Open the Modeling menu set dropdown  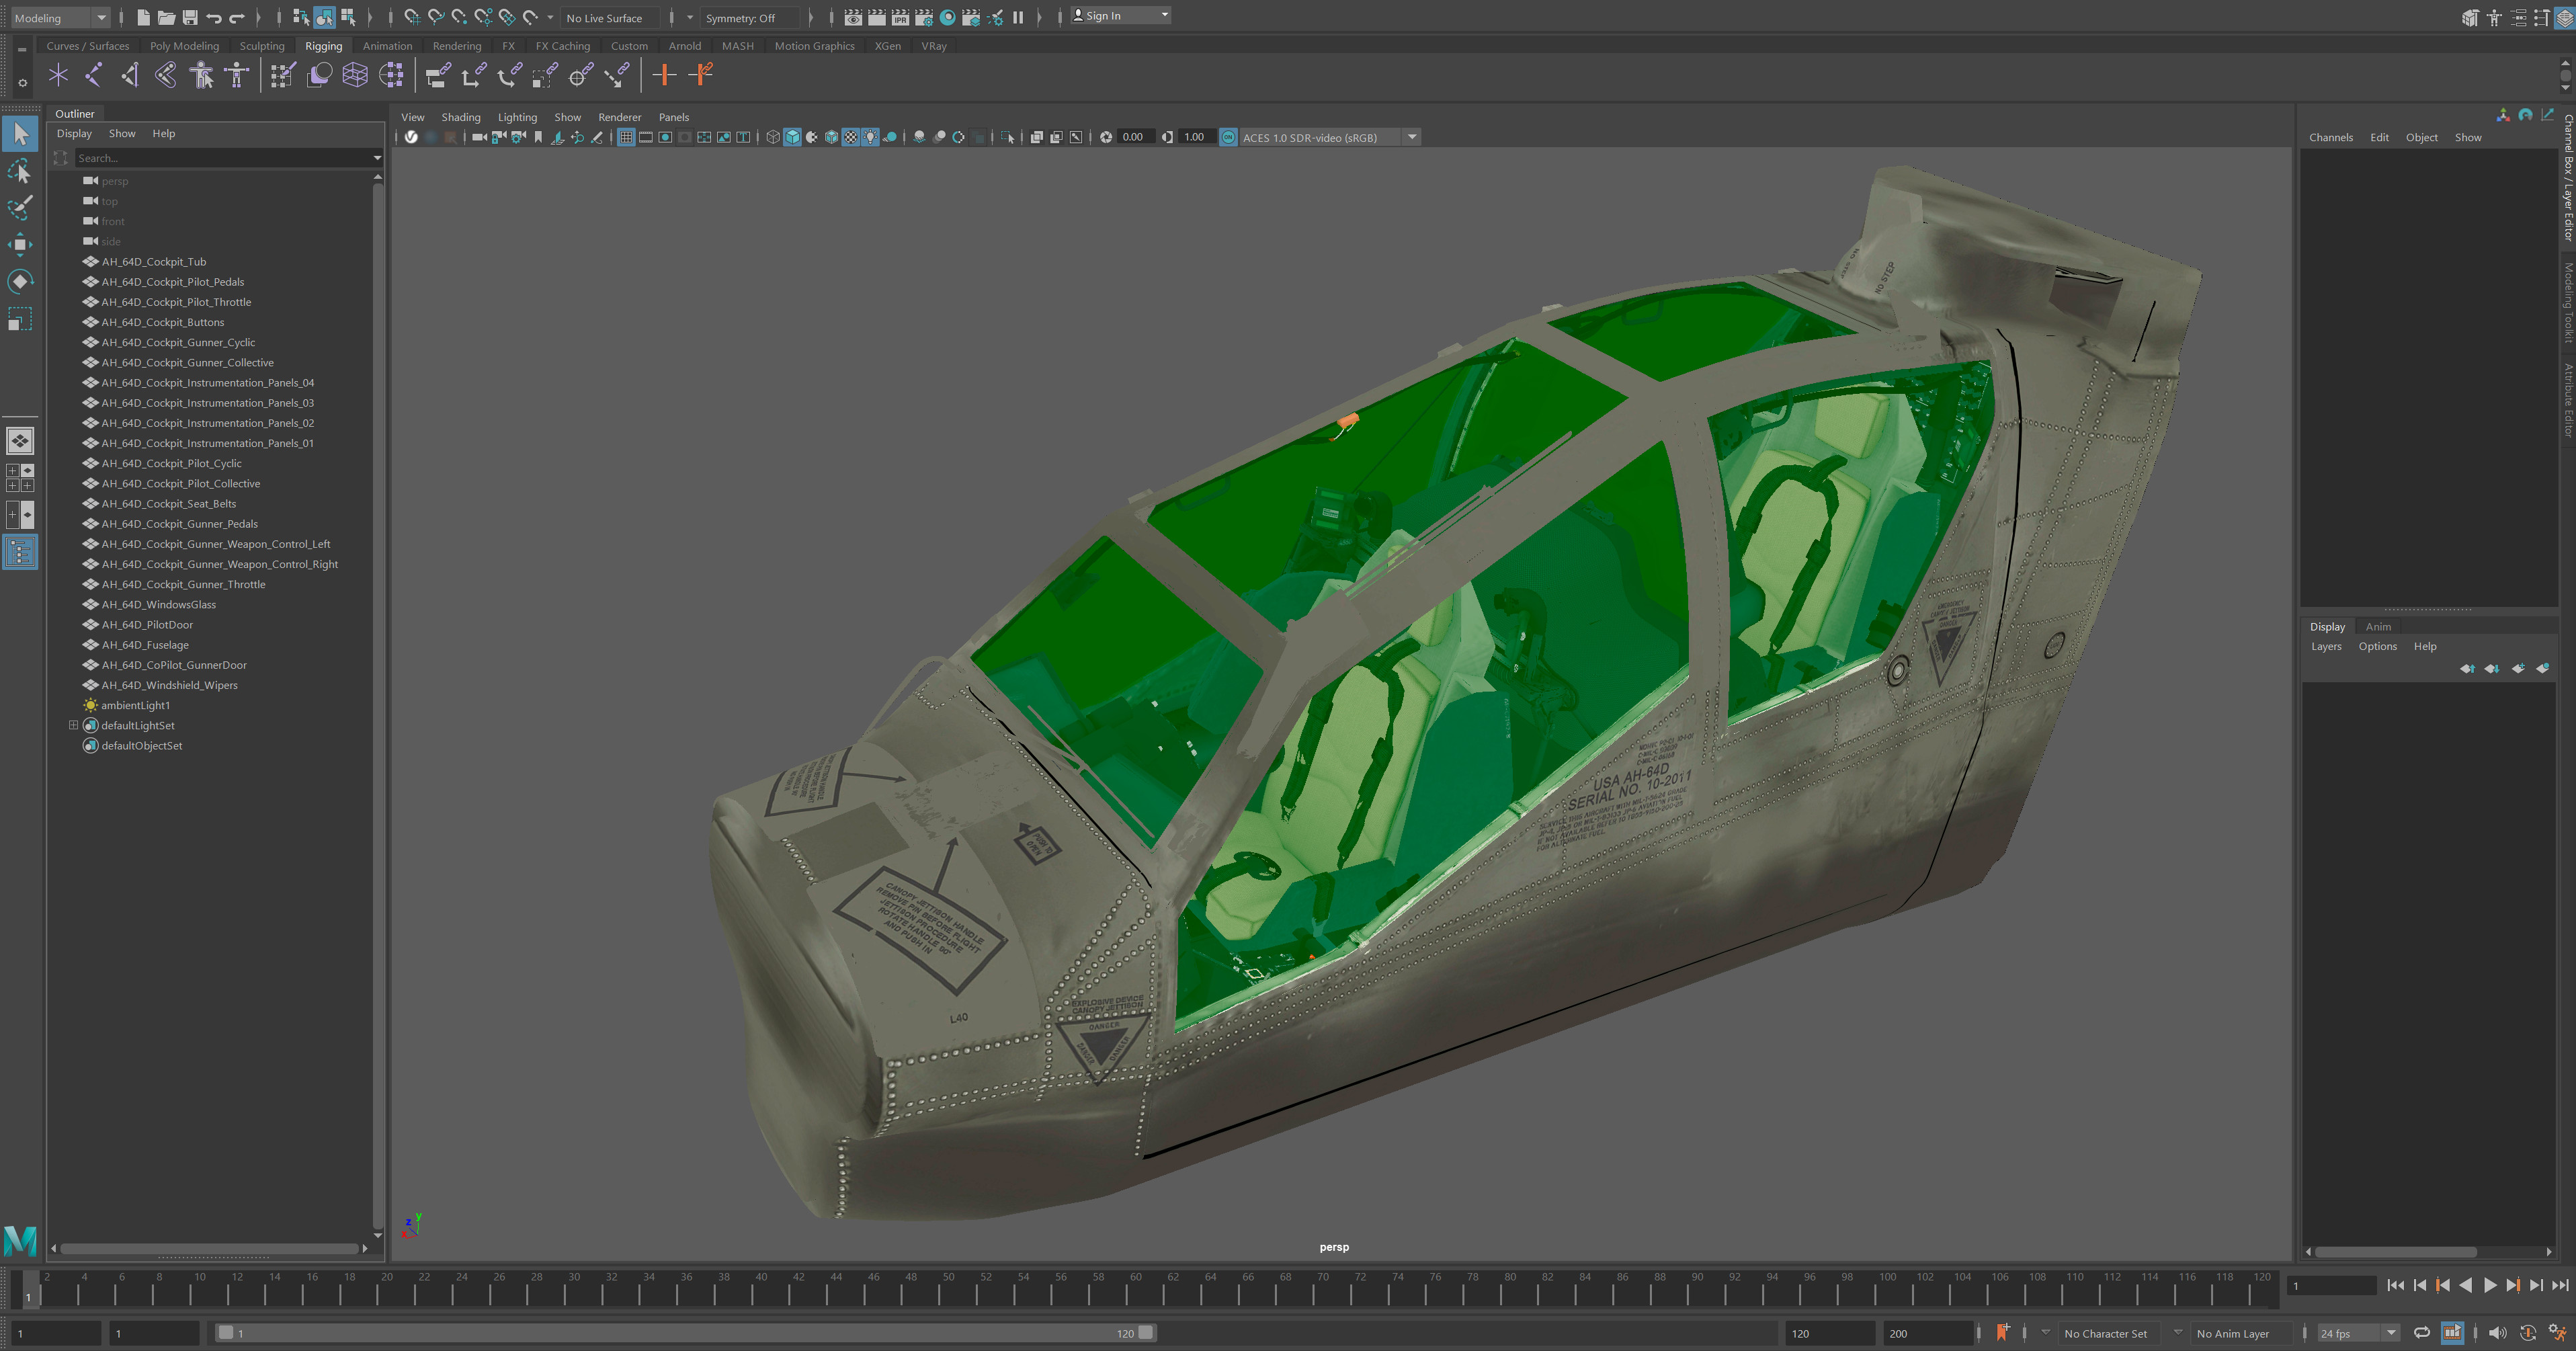[59, 17]
